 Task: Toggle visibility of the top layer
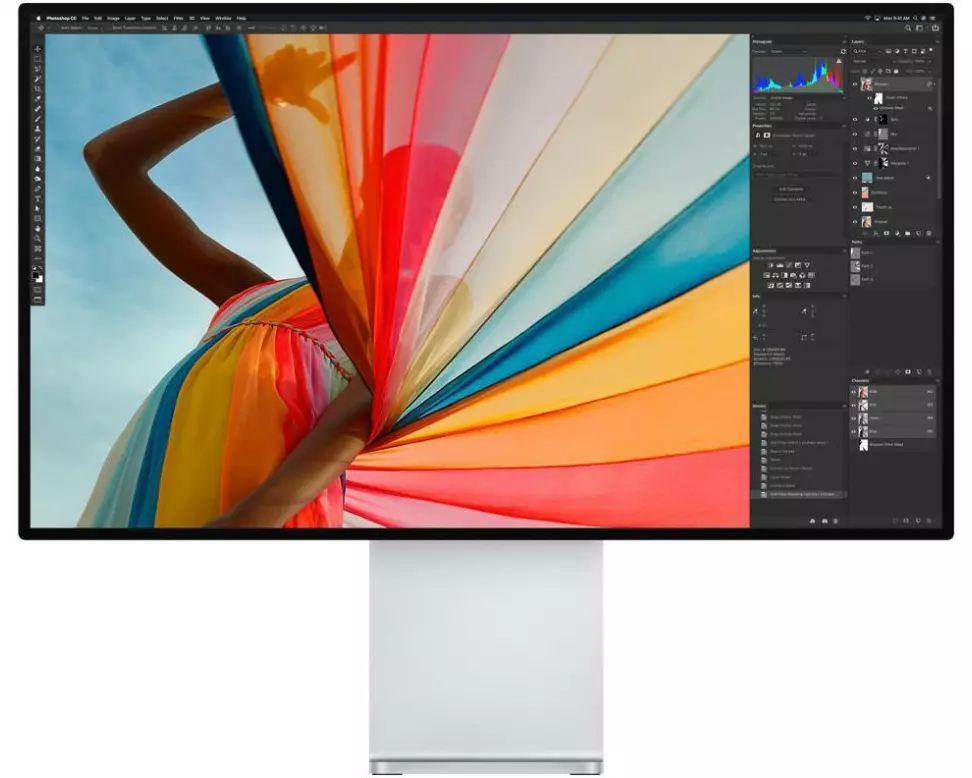[x=855, y=85]
